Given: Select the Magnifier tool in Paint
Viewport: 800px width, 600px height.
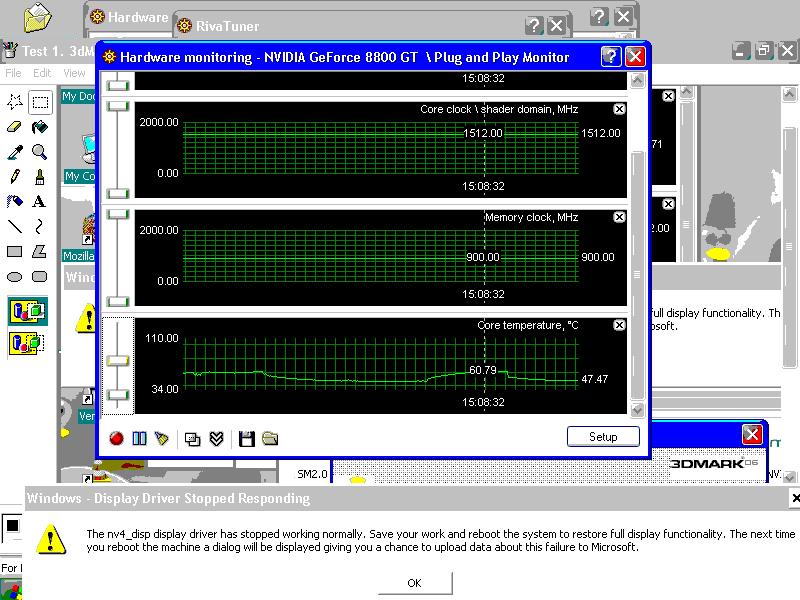Looking at the screenshot, I should [40, 152].
